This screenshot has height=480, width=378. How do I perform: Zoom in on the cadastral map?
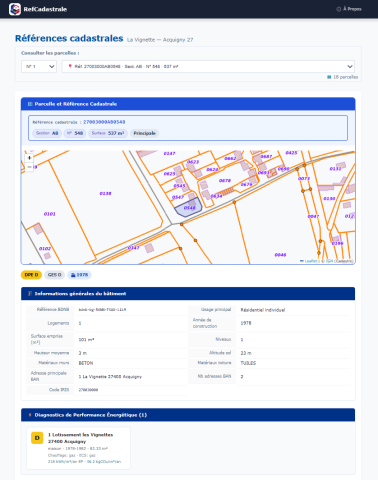(29, 158)
